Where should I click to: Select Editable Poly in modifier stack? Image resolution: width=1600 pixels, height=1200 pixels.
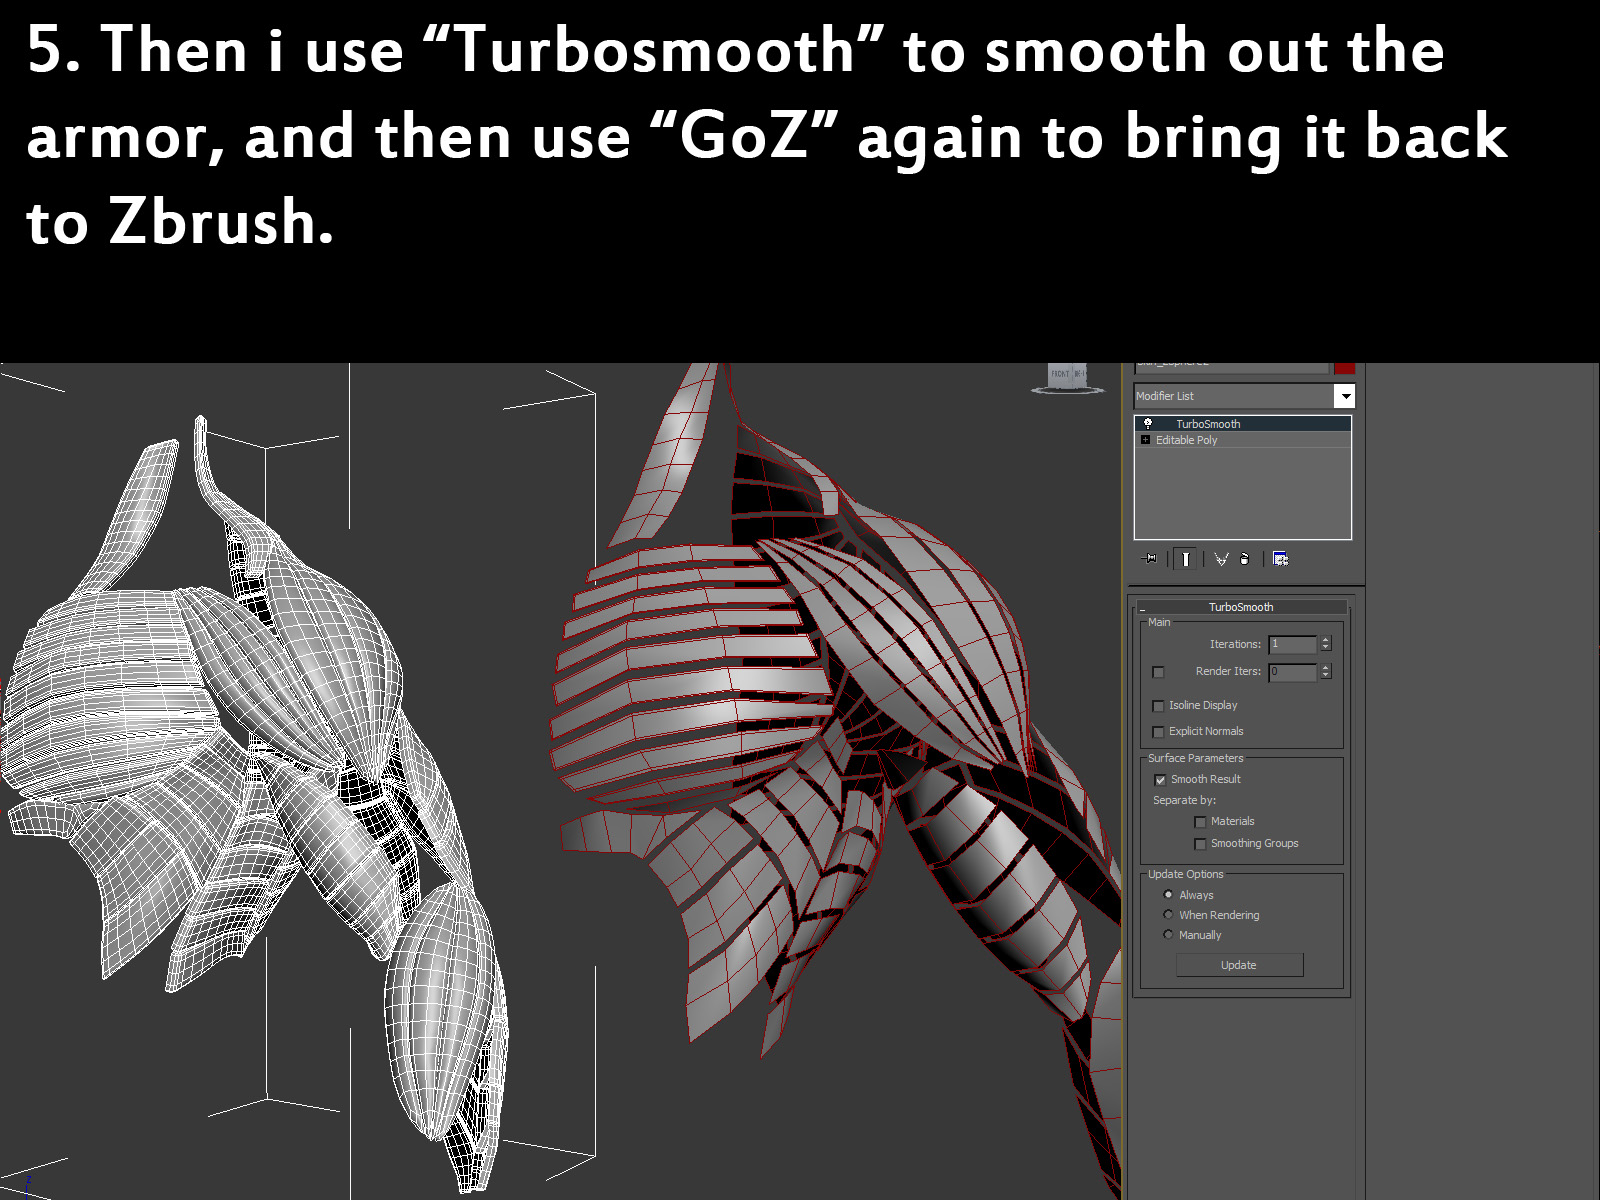click(x=1243, y=440)
